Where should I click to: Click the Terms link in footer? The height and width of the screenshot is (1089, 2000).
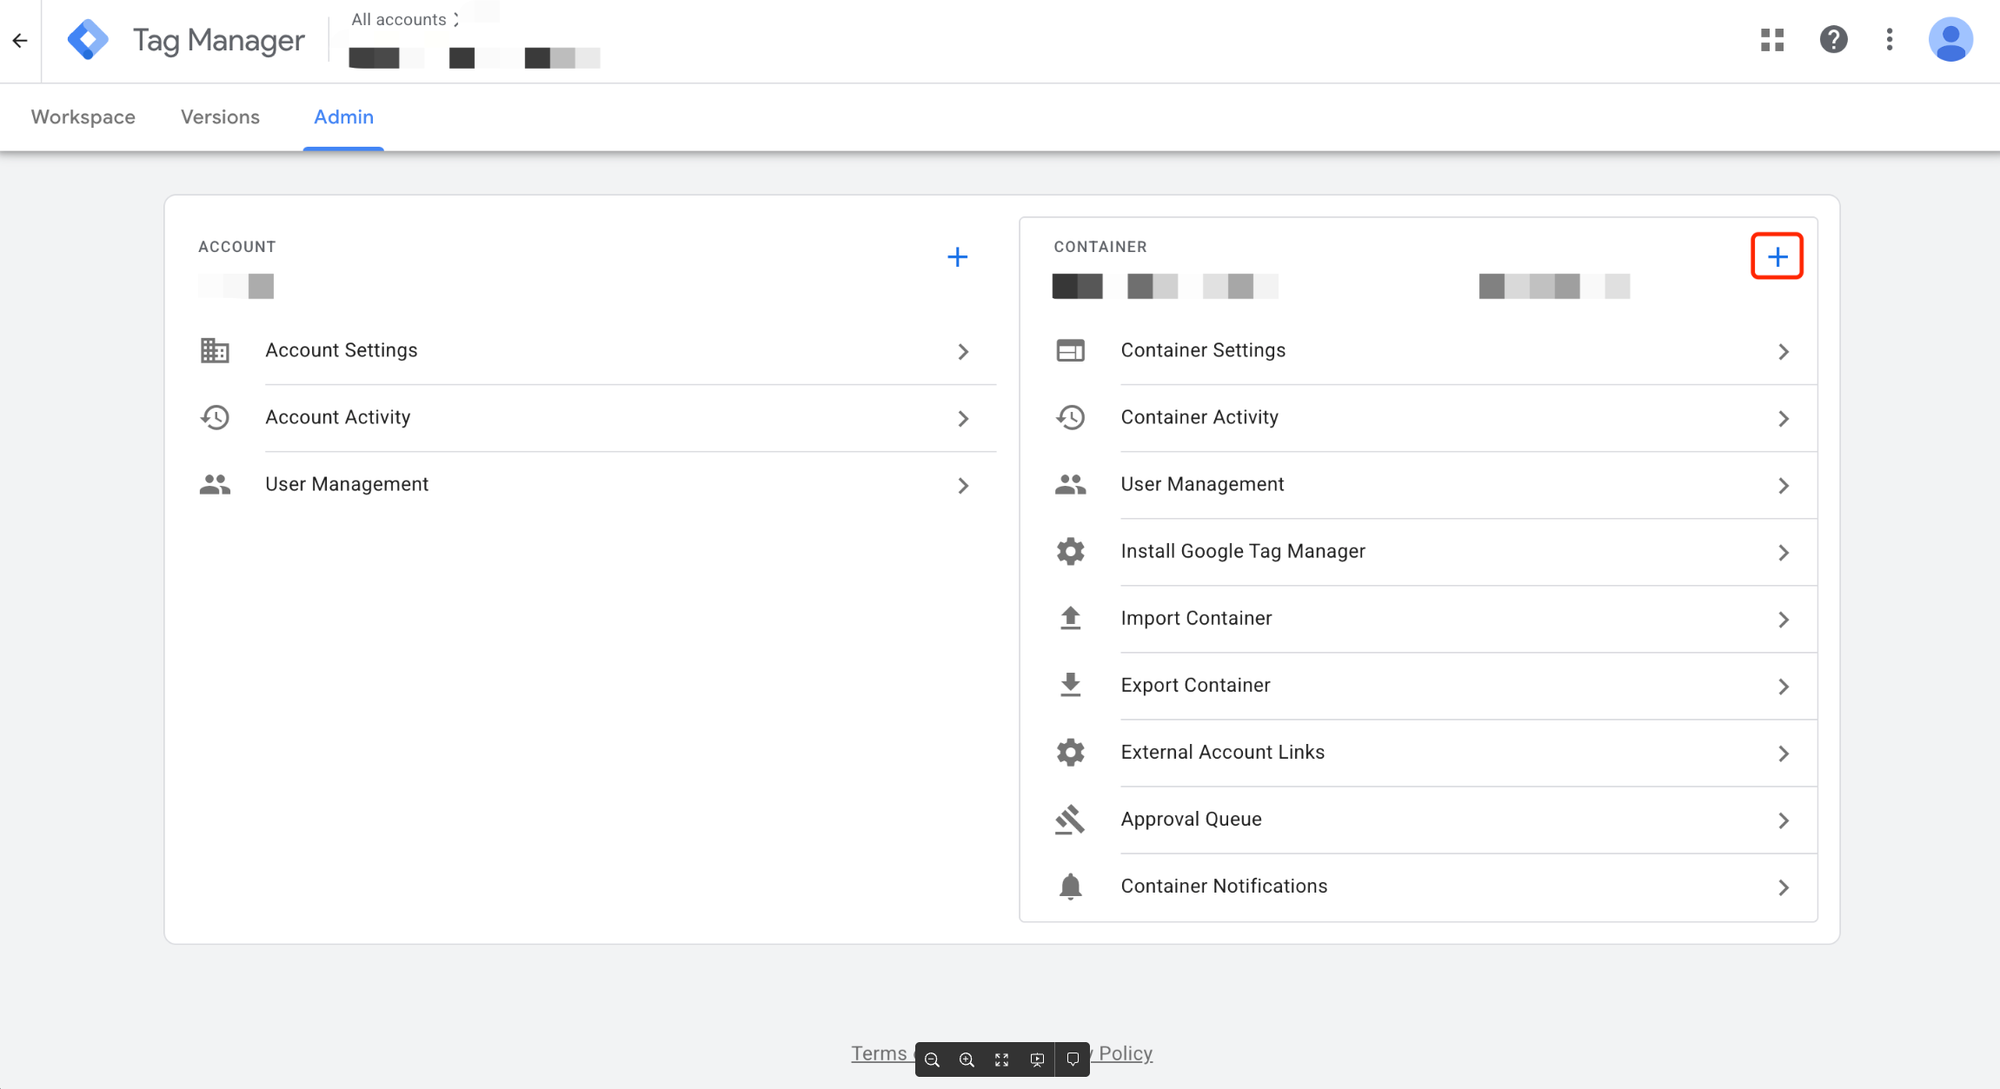click(x=878, y=1053)
